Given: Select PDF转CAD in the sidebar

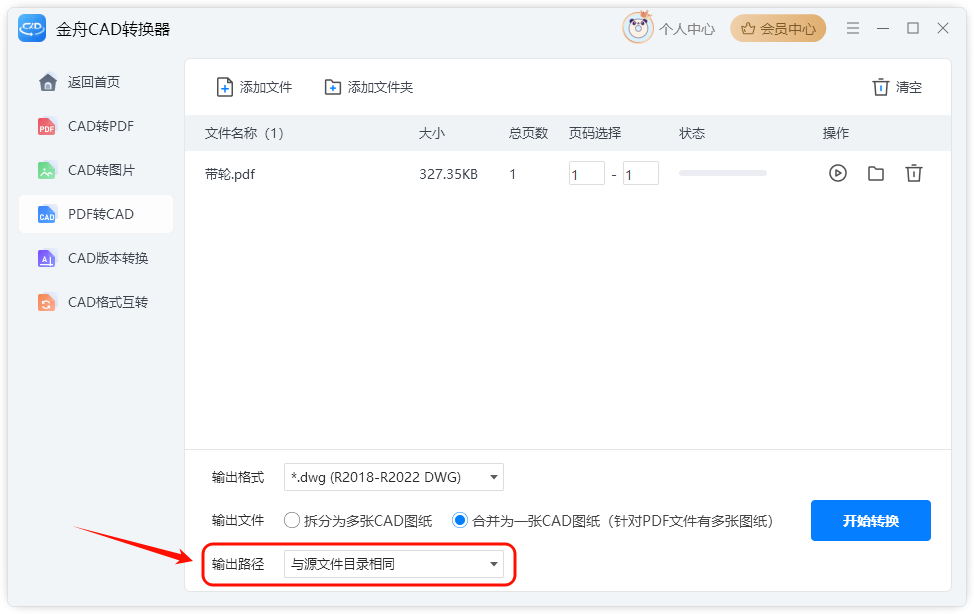Looking at the screenshot, I should [x=96, y=214].
